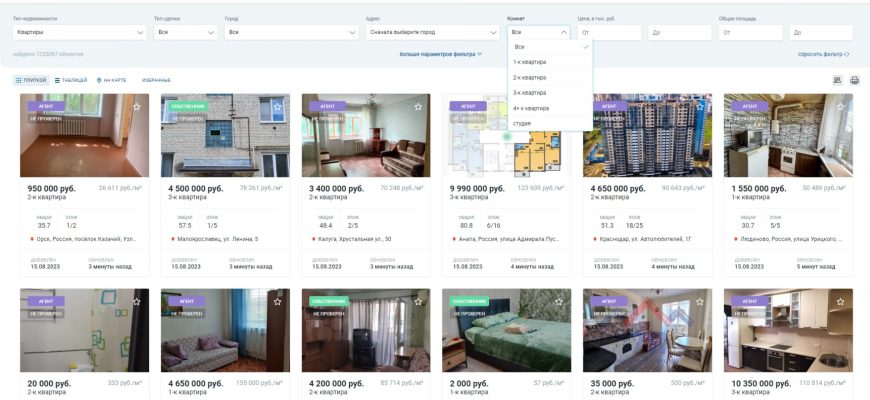870x400 pixels.
Task: Favorite the Людиново 1 550 000 руб. apartment
Action: click(x=842, y=106)
